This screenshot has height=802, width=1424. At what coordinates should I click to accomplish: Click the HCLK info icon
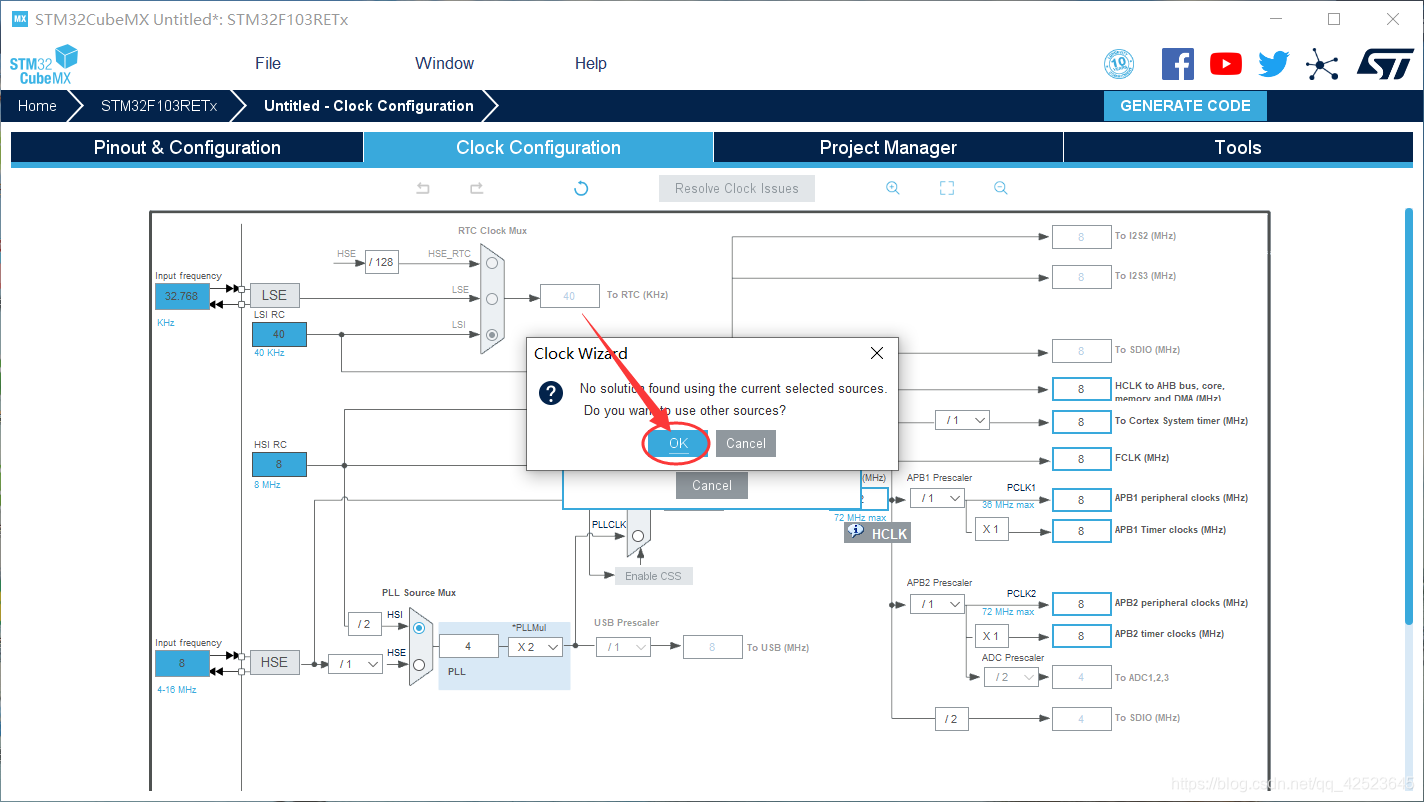(855, 531)
